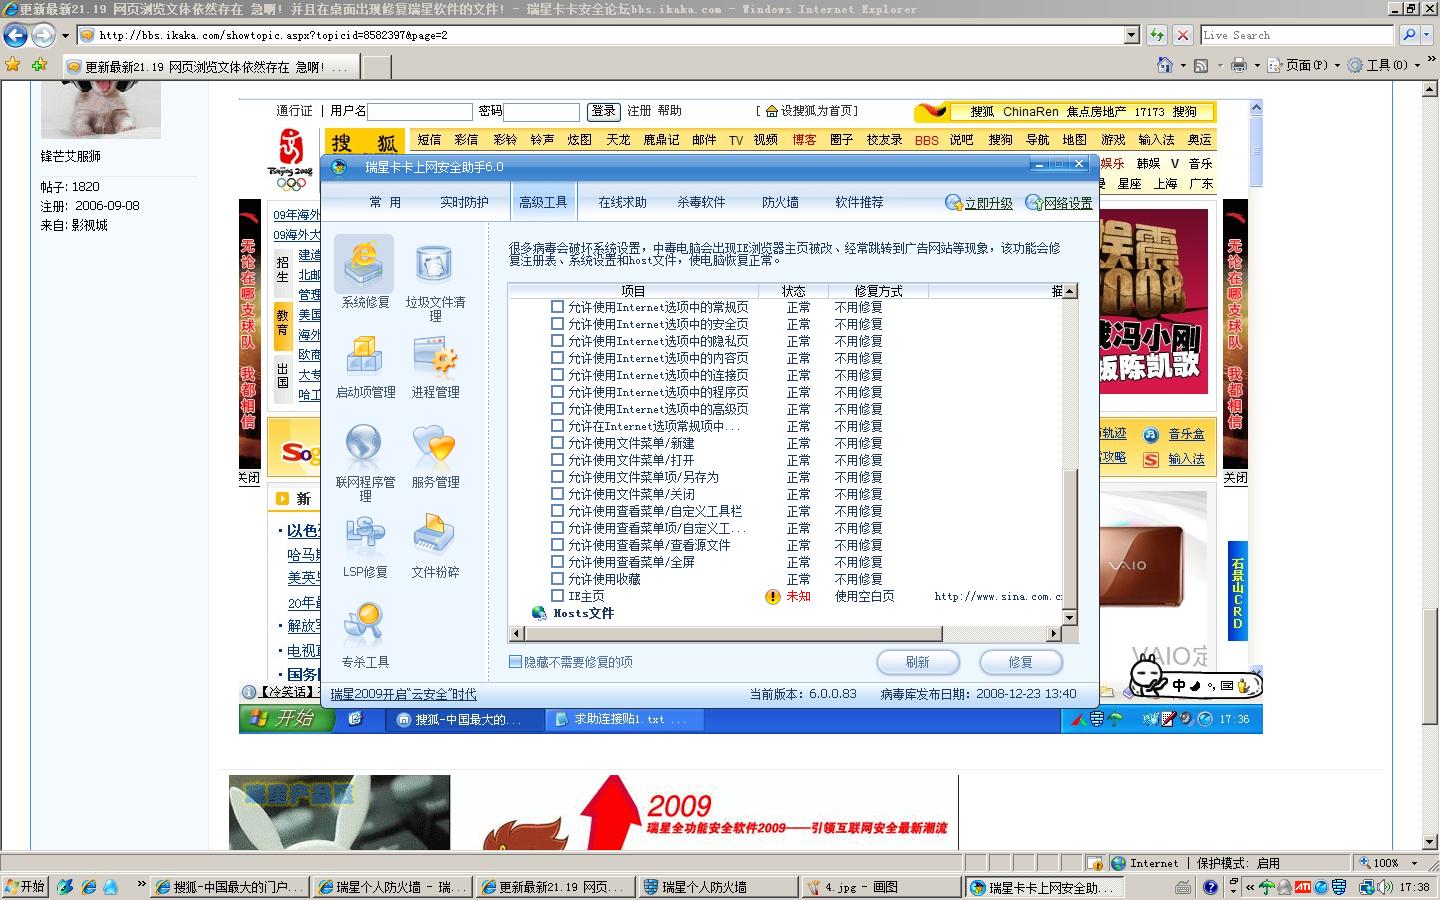The height and width of the screenshot is (900, 1440).
Task: Click the RSS feeds icon in IE toolbar
Action: [1201, 65]
